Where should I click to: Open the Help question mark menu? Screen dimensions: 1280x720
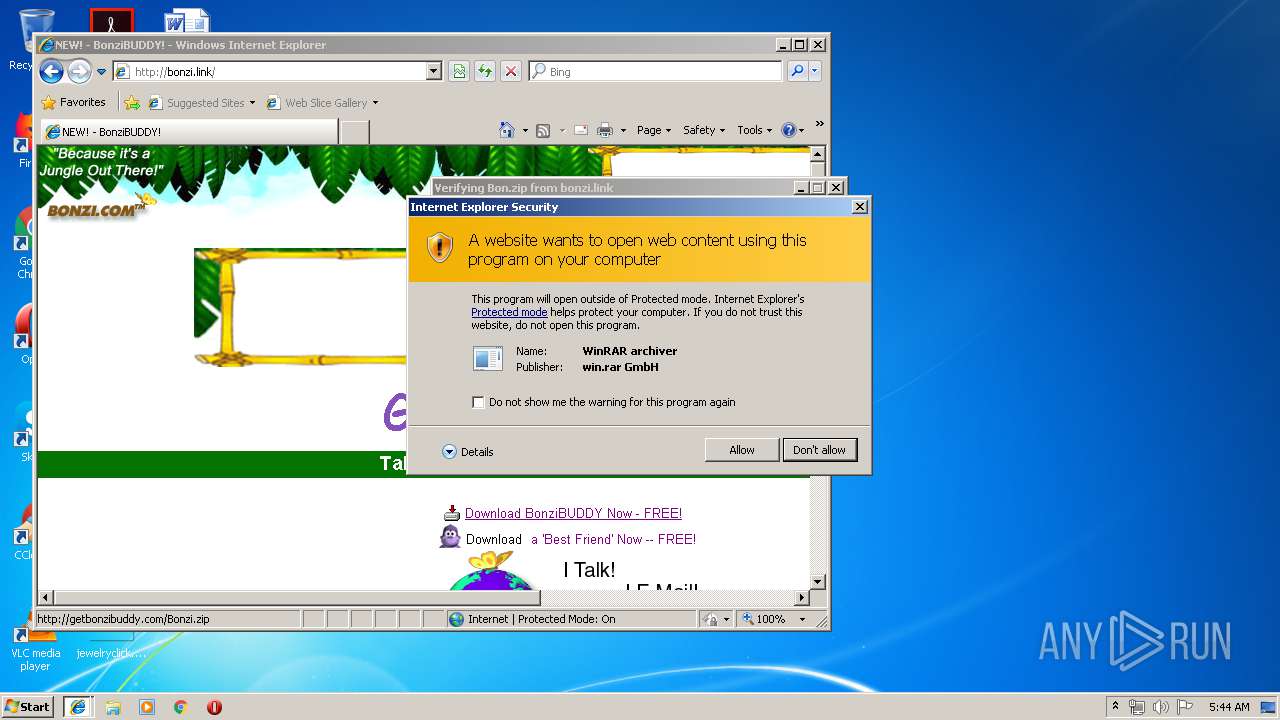tap(793, 130)
